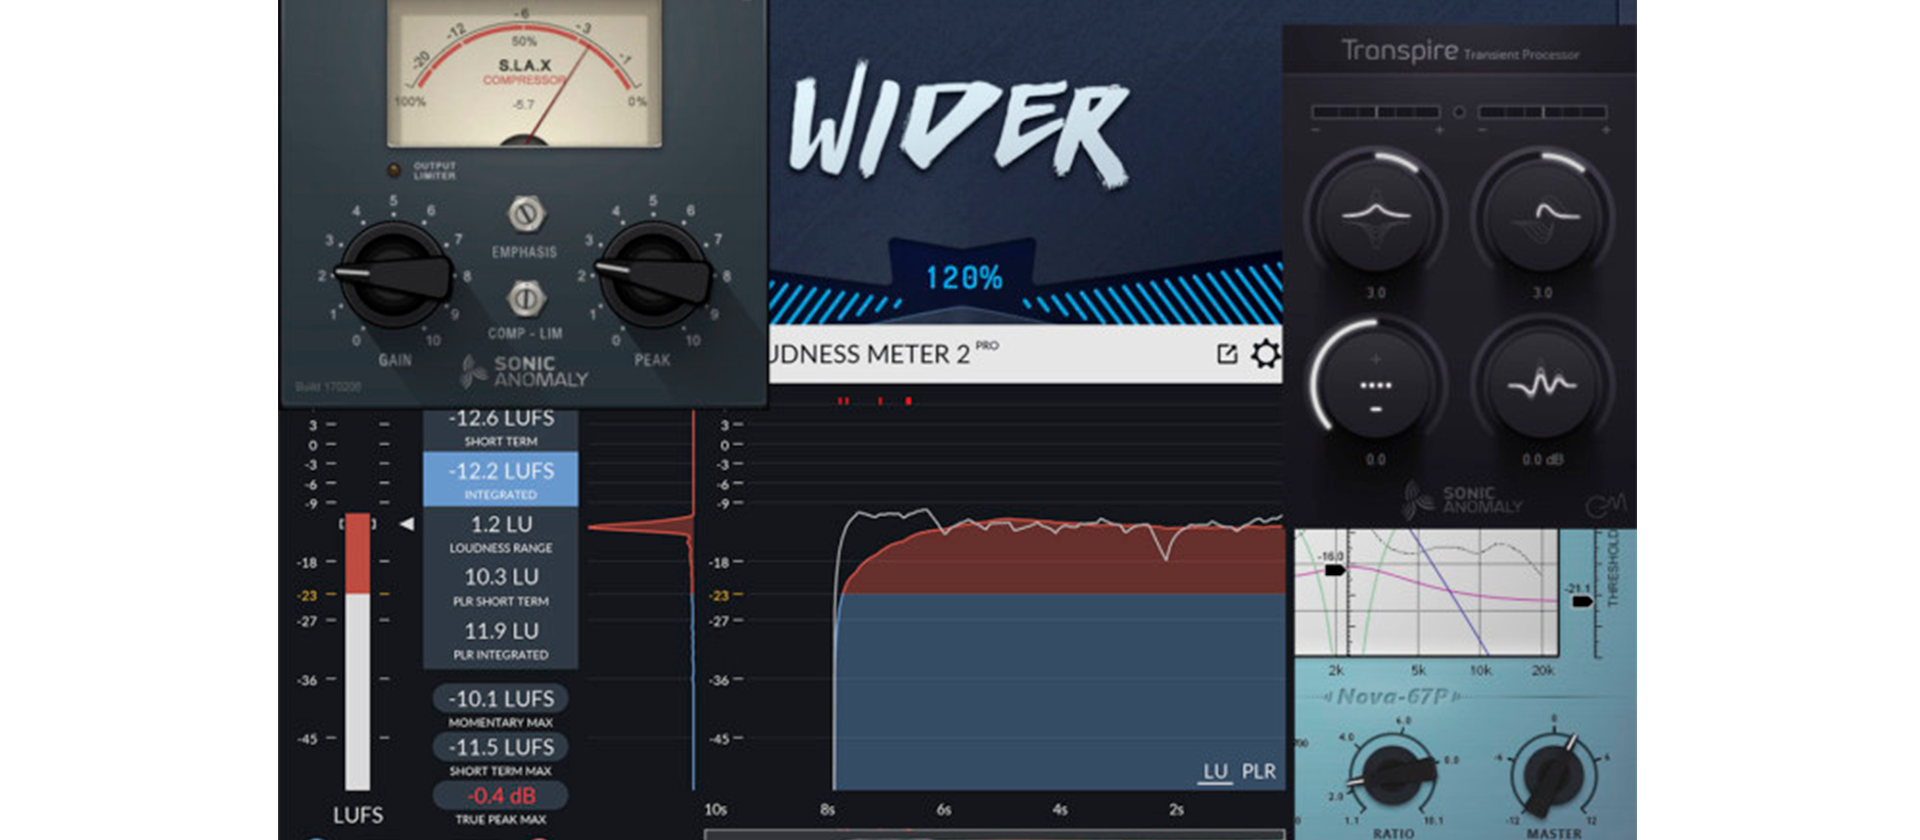Open Loudness Meter settings gear

(x=1265, y=353)
